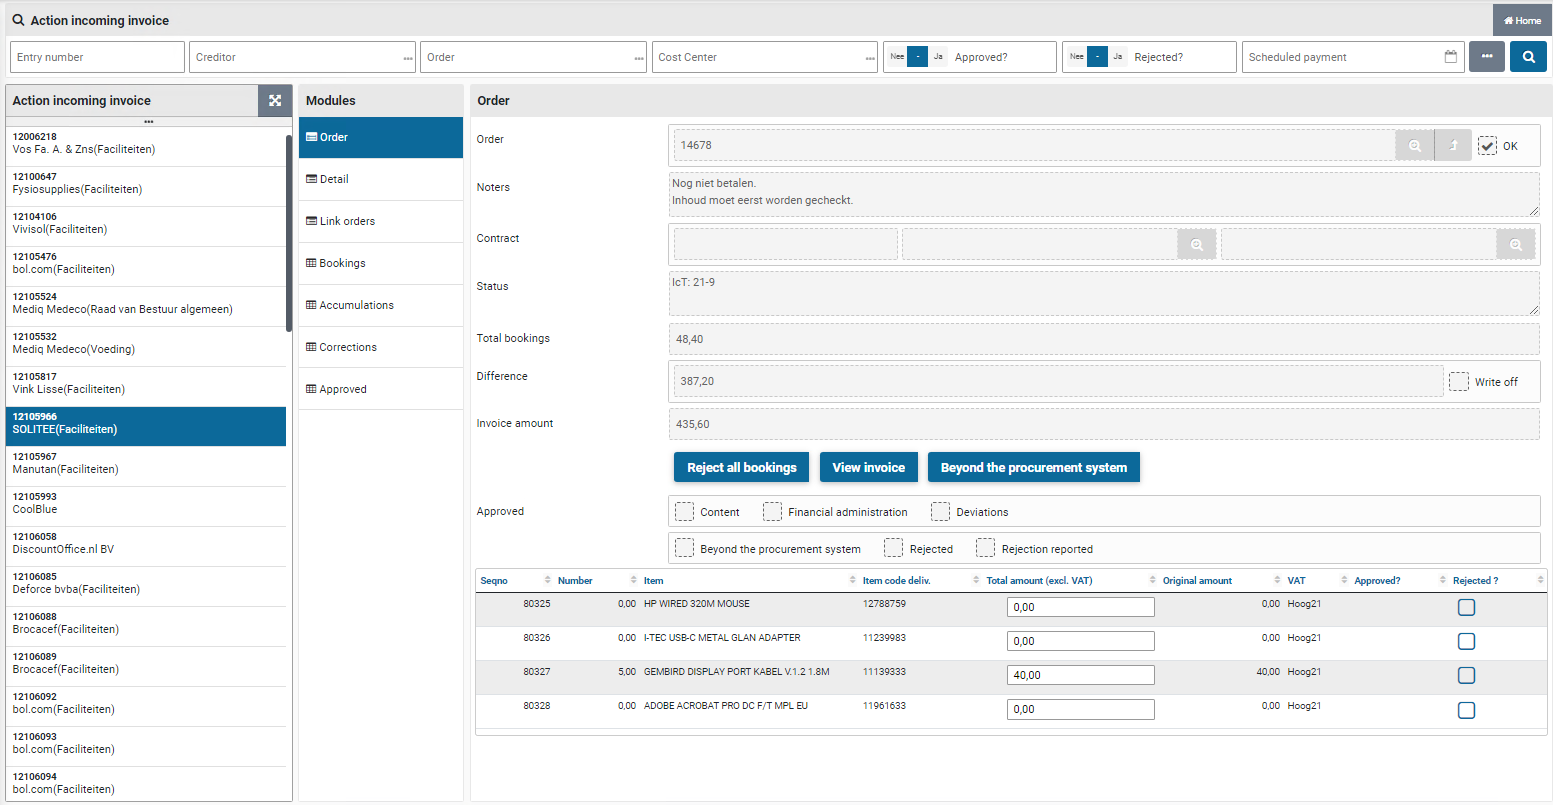Open the calendar picker for Scheduled payment
The image size is (1553, 805).
1450,57
